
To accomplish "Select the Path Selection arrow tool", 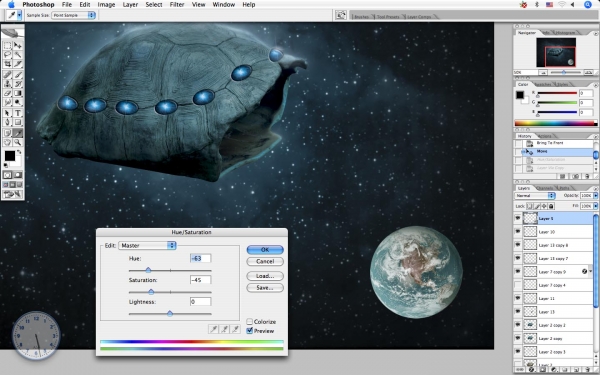I will click(7, 113).
